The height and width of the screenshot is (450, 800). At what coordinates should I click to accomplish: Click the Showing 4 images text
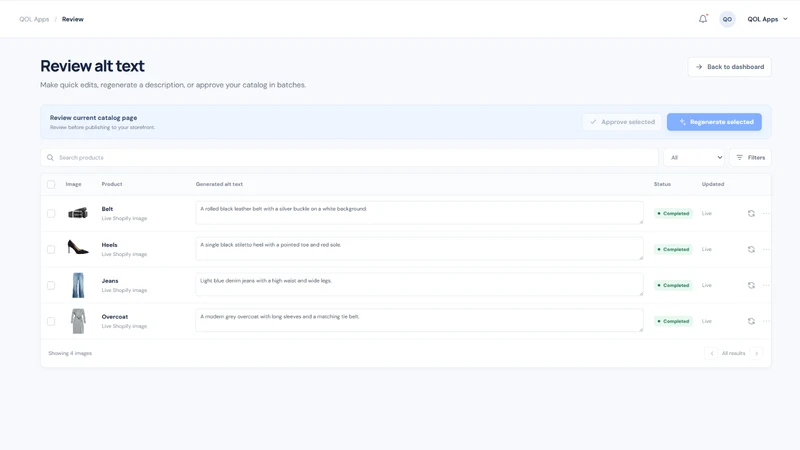click(70, 353)
